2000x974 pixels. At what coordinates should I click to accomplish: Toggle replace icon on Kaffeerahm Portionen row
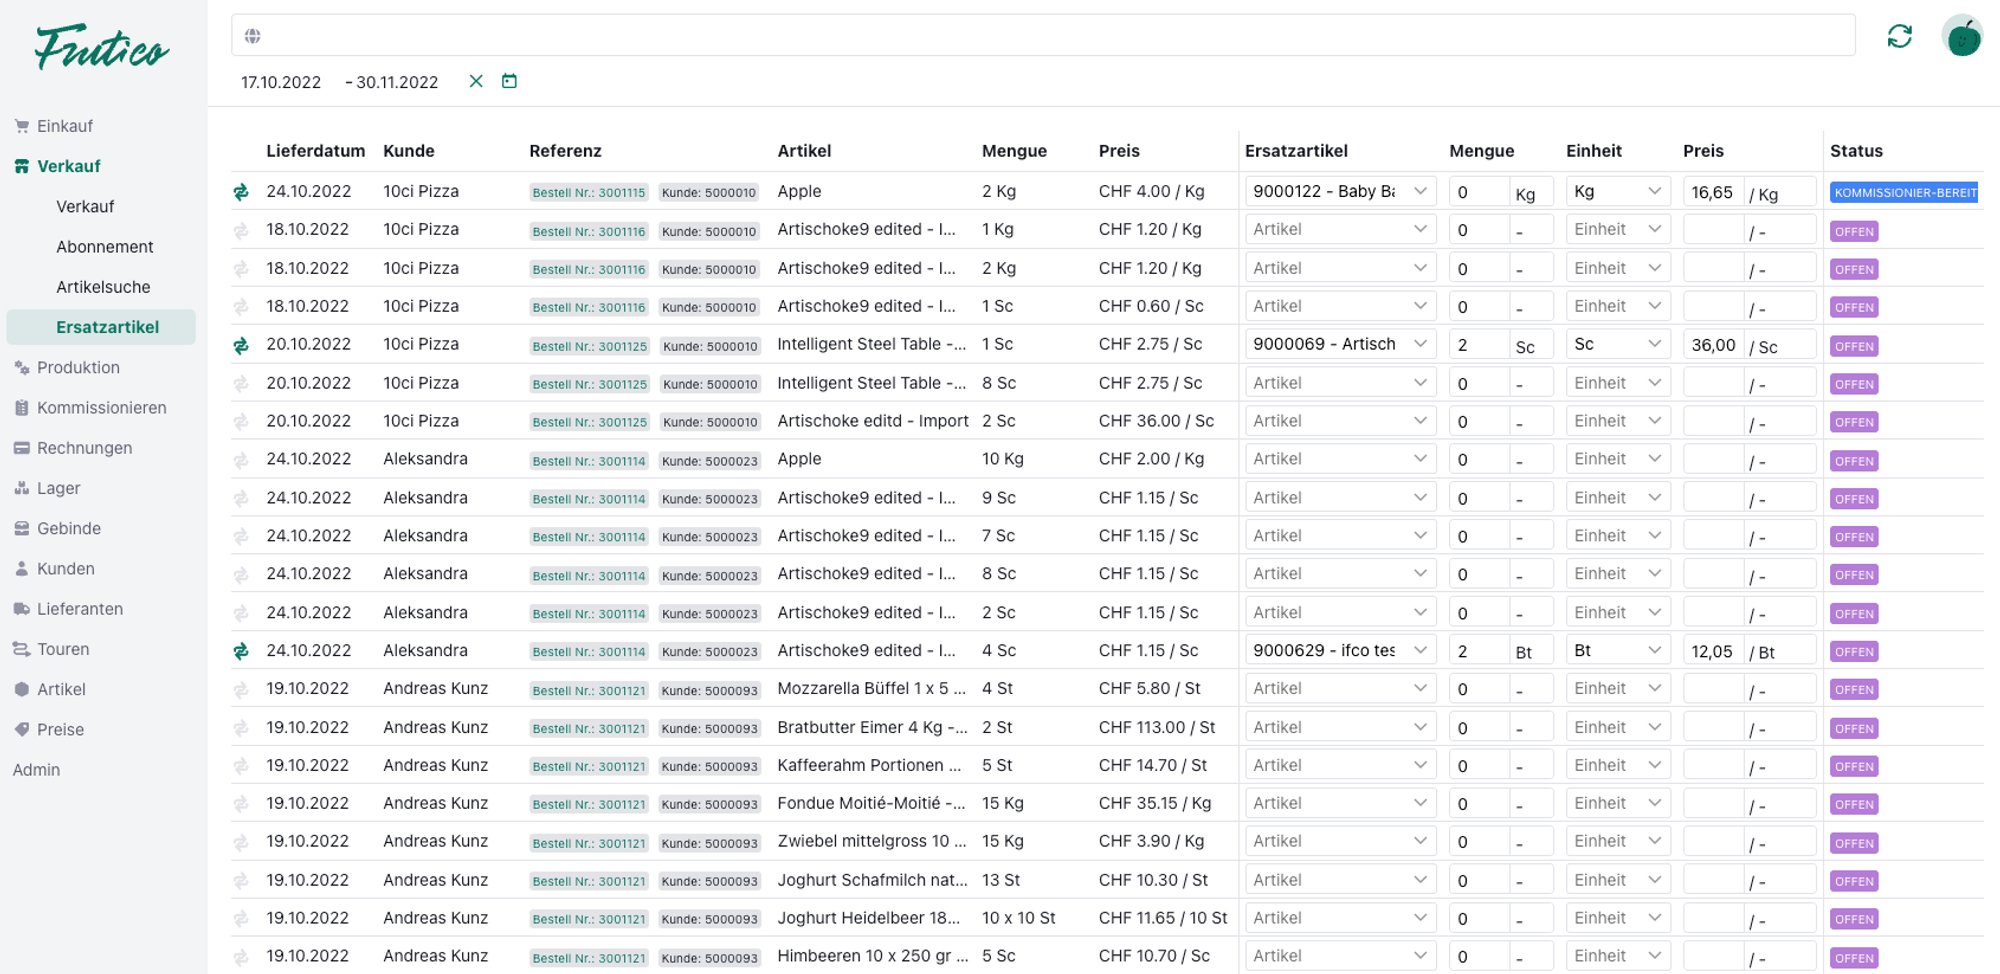point(241,766)
